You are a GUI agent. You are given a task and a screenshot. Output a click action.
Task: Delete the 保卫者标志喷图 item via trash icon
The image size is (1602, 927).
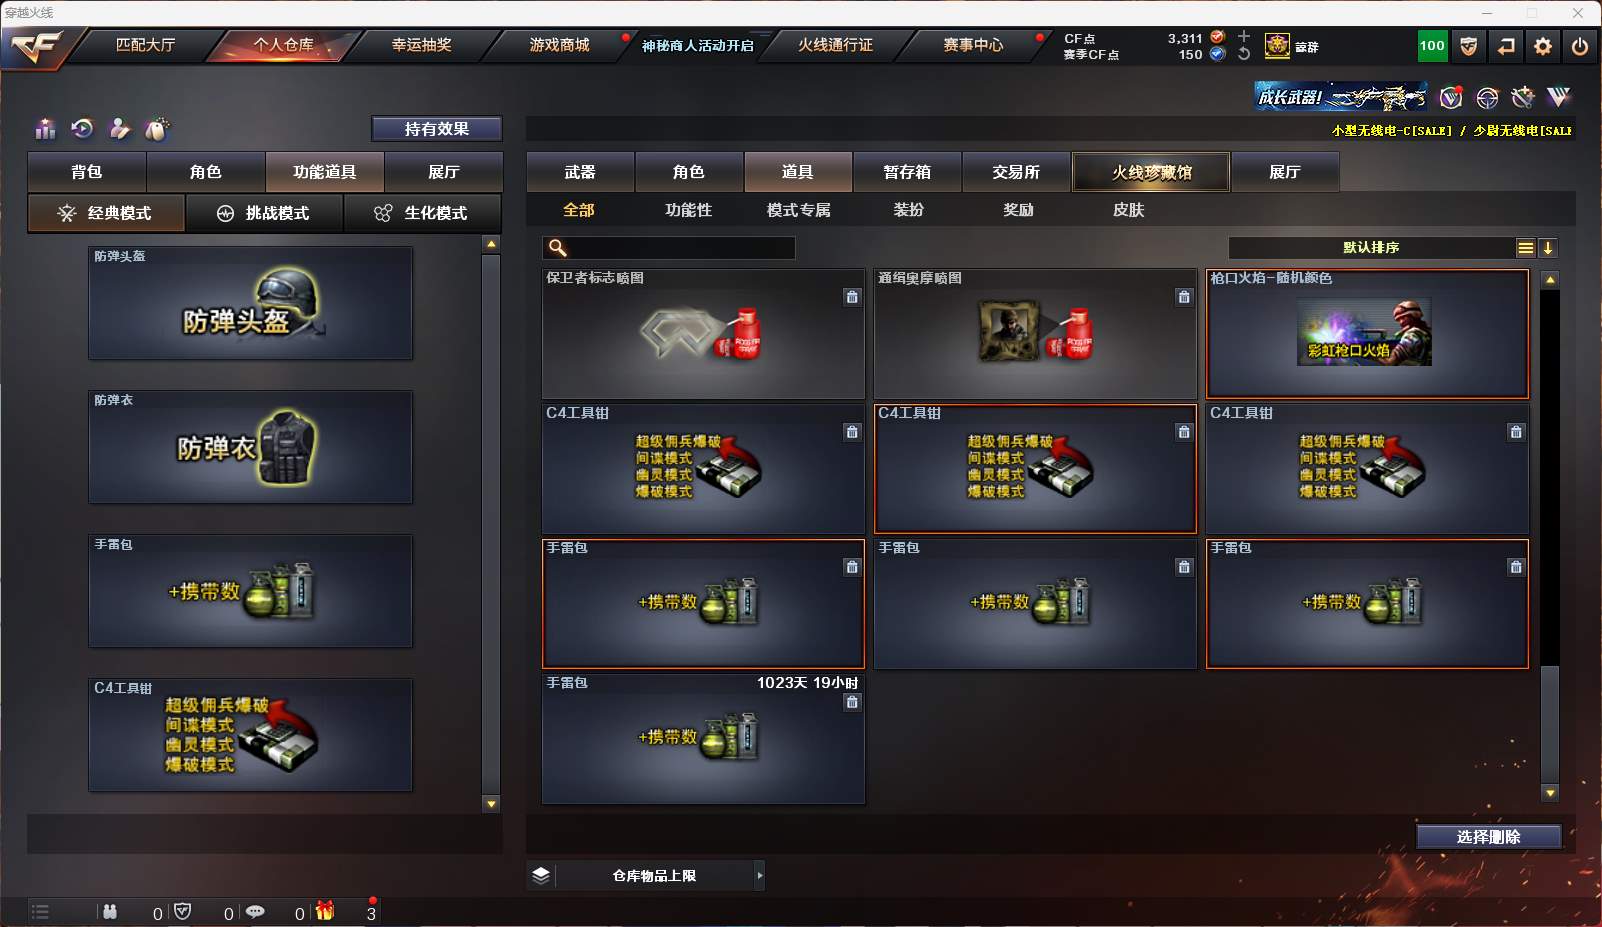852,297
